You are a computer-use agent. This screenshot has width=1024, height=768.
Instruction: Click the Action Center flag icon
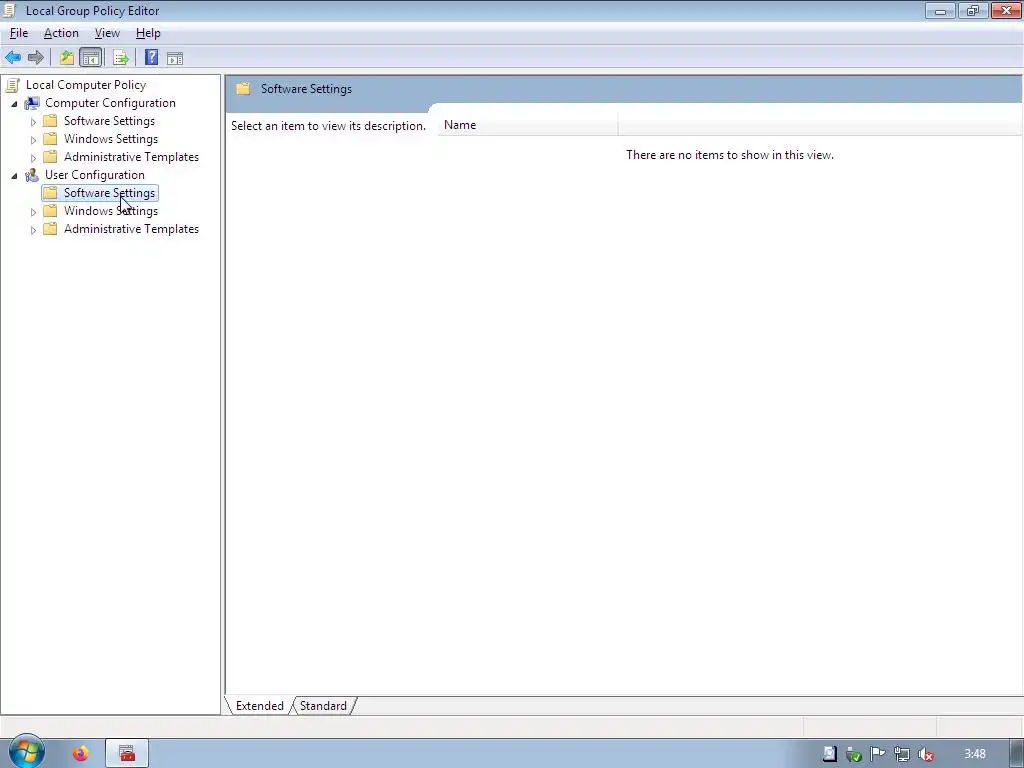tap(878, 754)
